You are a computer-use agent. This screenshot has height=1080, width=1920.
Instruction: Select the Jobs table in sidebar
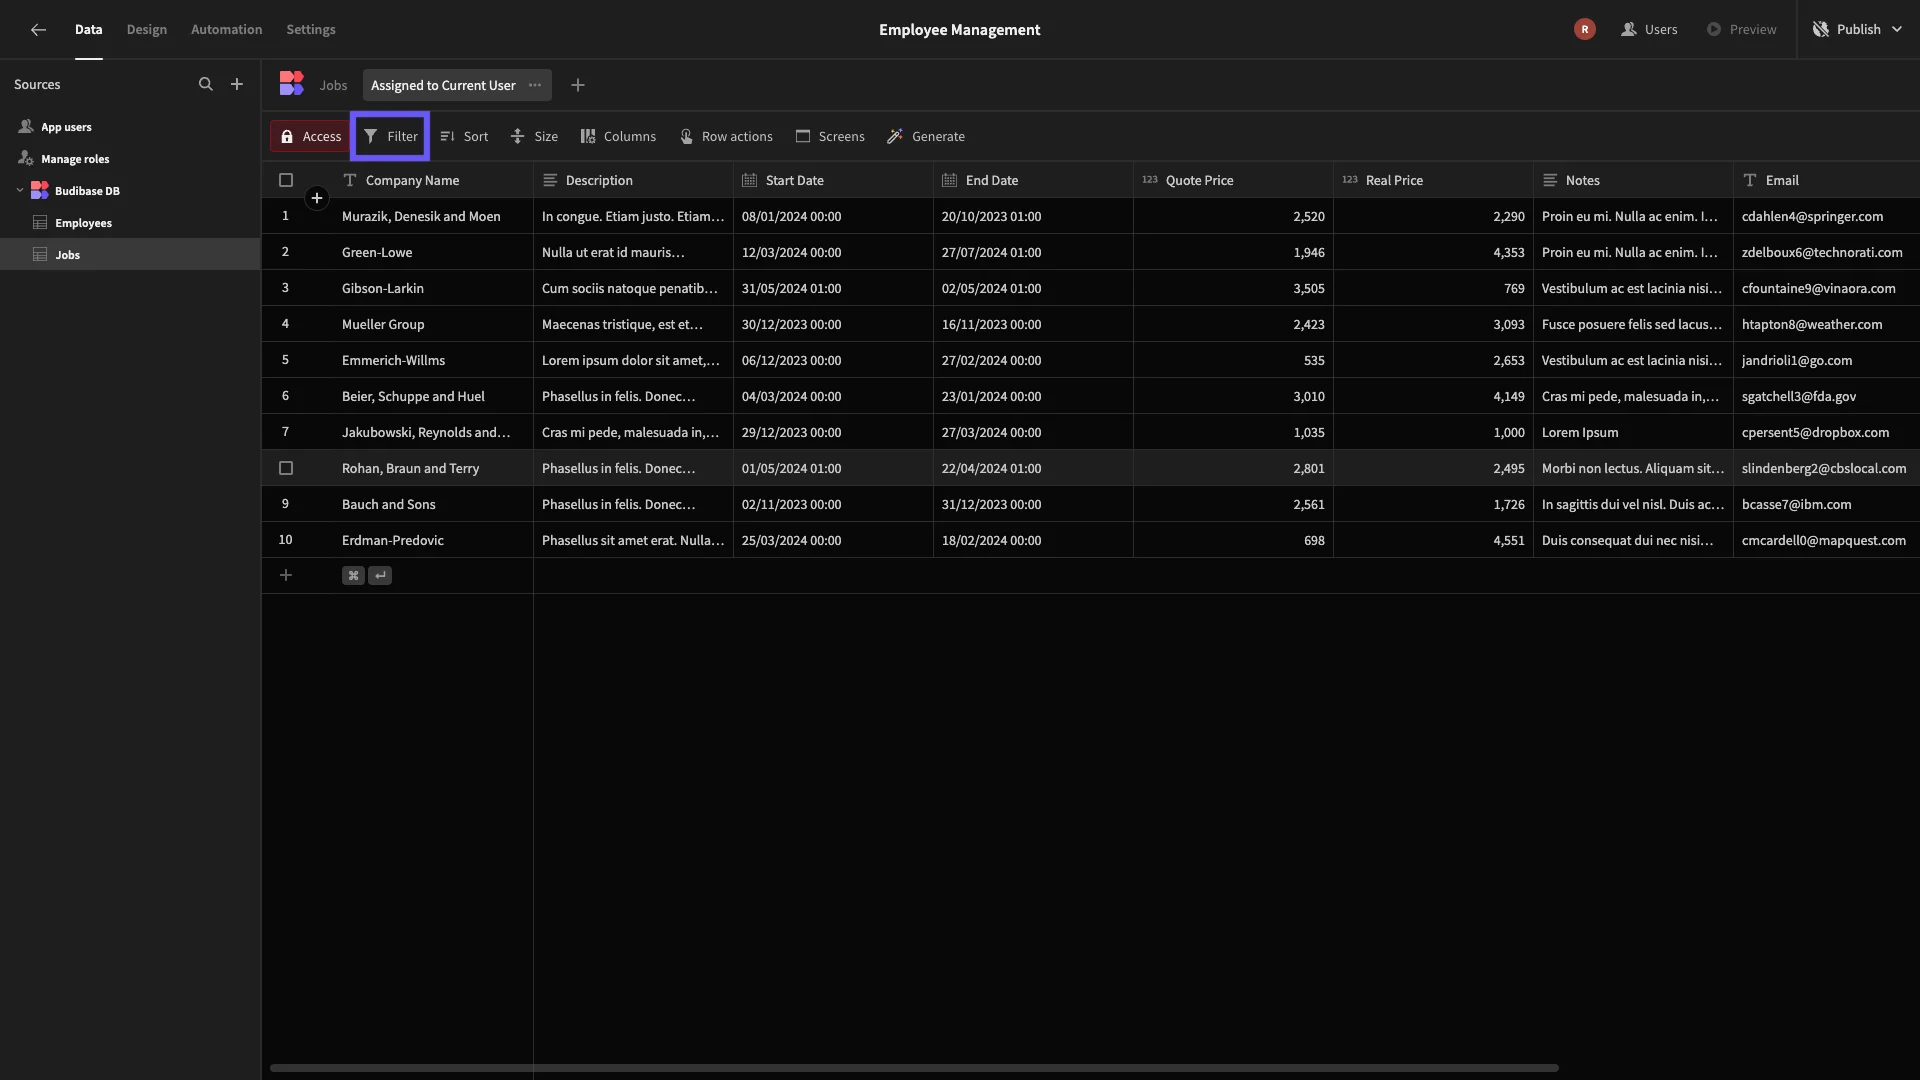tap(130, 254)
